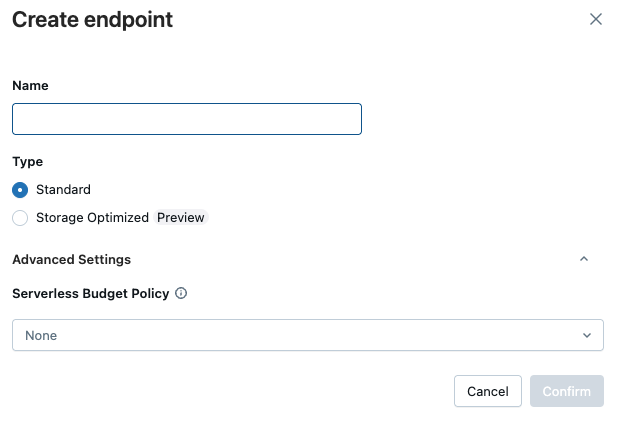The height and width of the screenshot is (421, 618).
Task: Click the Storage Optimized label text
Action: (x=92, y=217)
